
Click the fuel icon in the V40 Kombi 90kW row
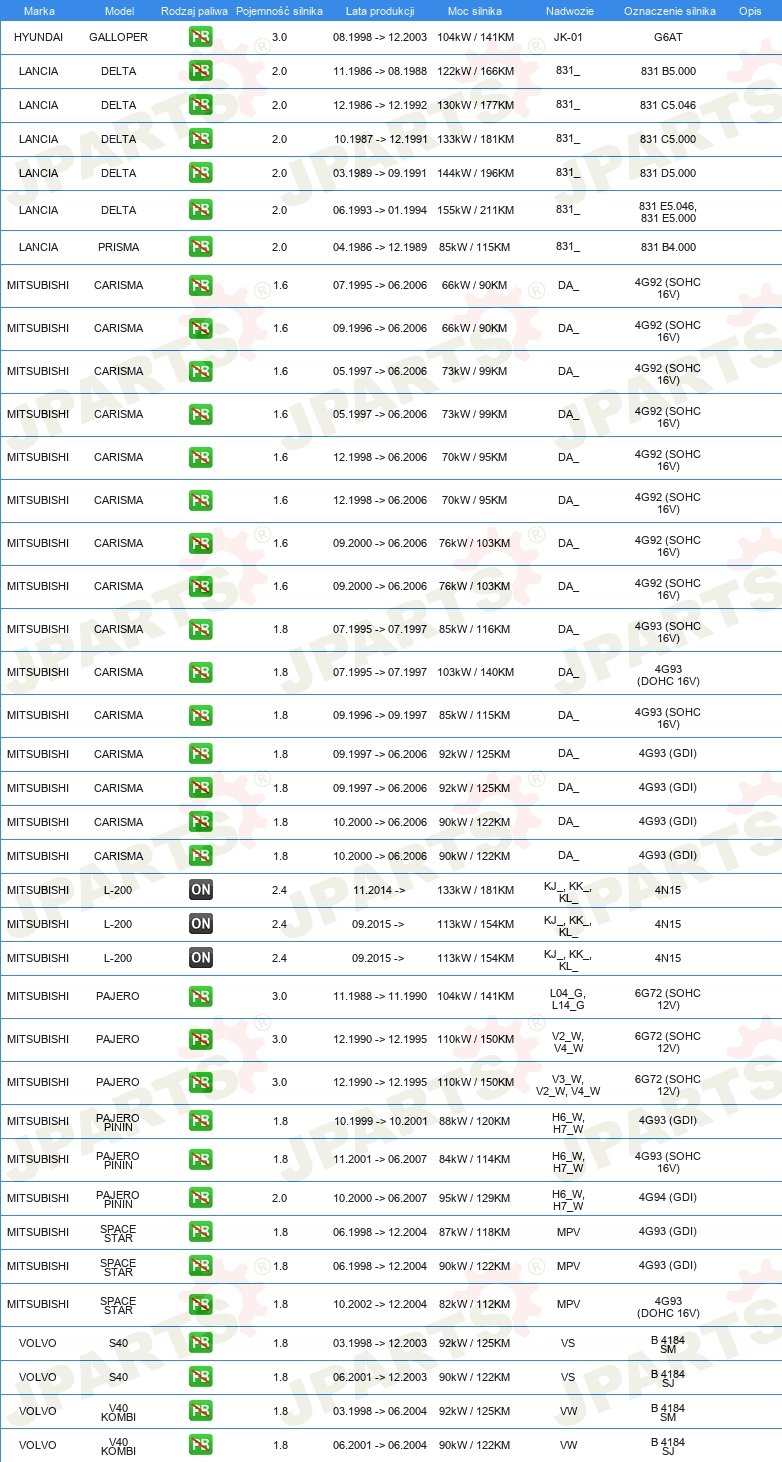201,1445
